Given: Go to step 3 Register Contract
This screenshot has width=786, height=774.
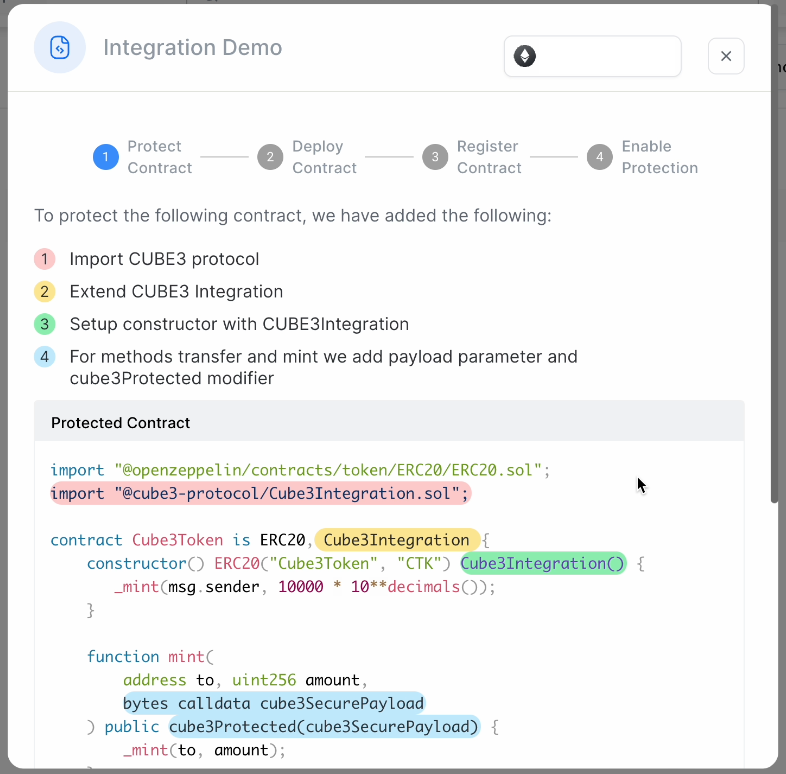Looking at the screenshot, I should (x=472, y=157).
